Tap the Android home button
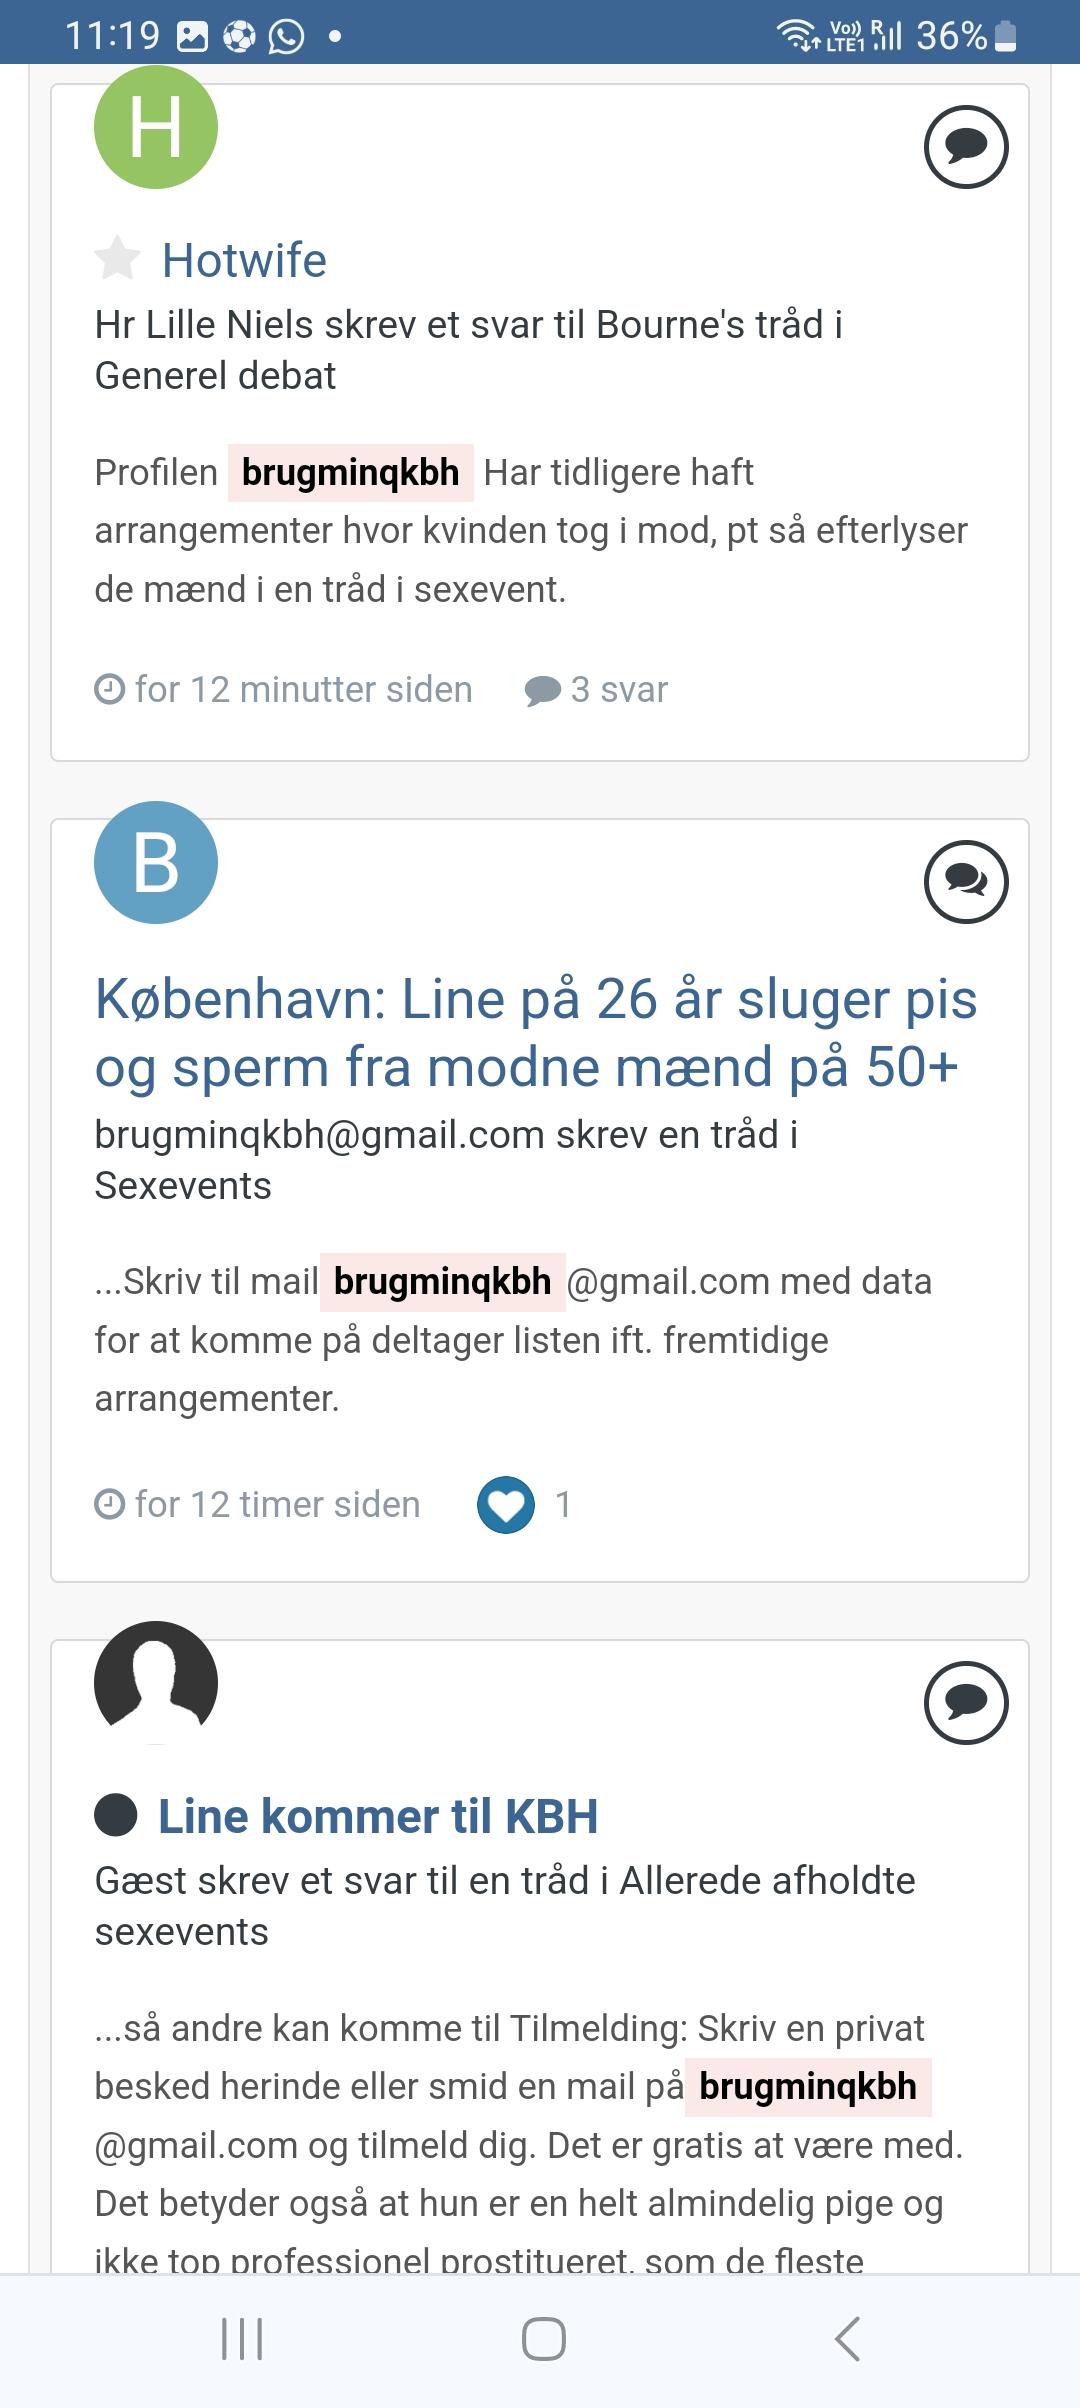 543,2338
